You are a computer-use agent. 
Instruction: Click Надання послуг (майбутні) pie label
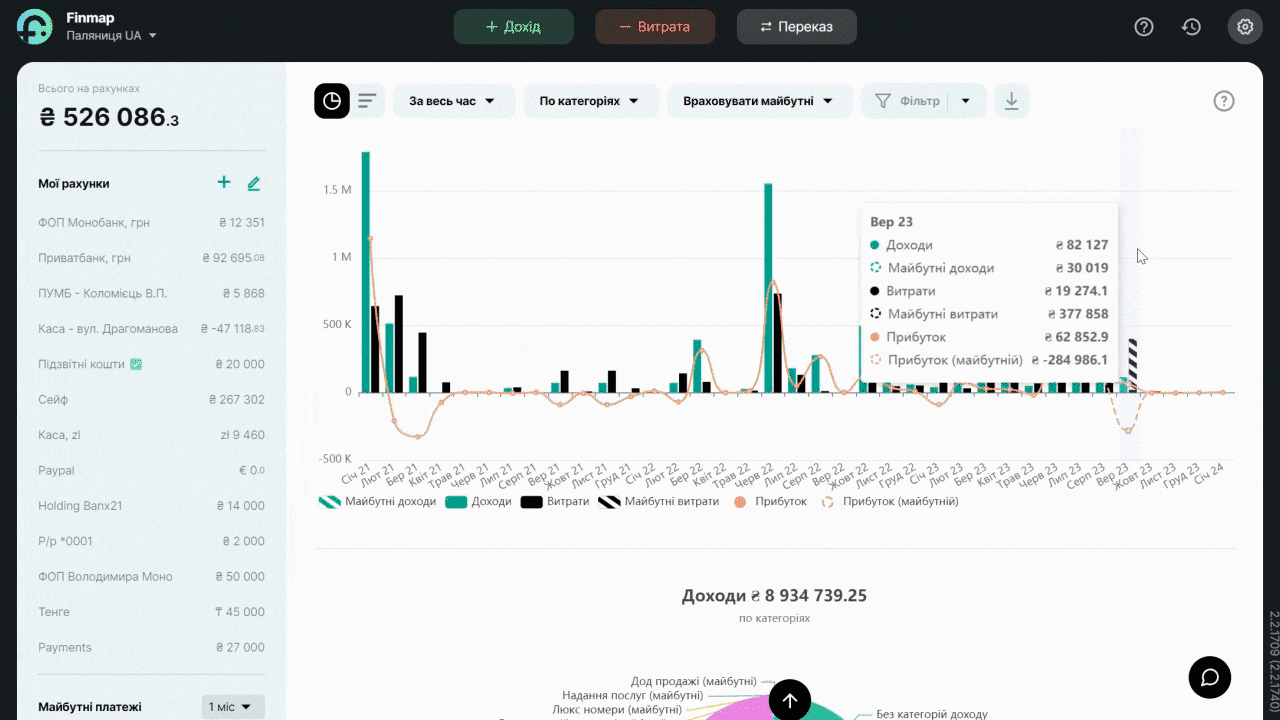[x=632, y=695]
